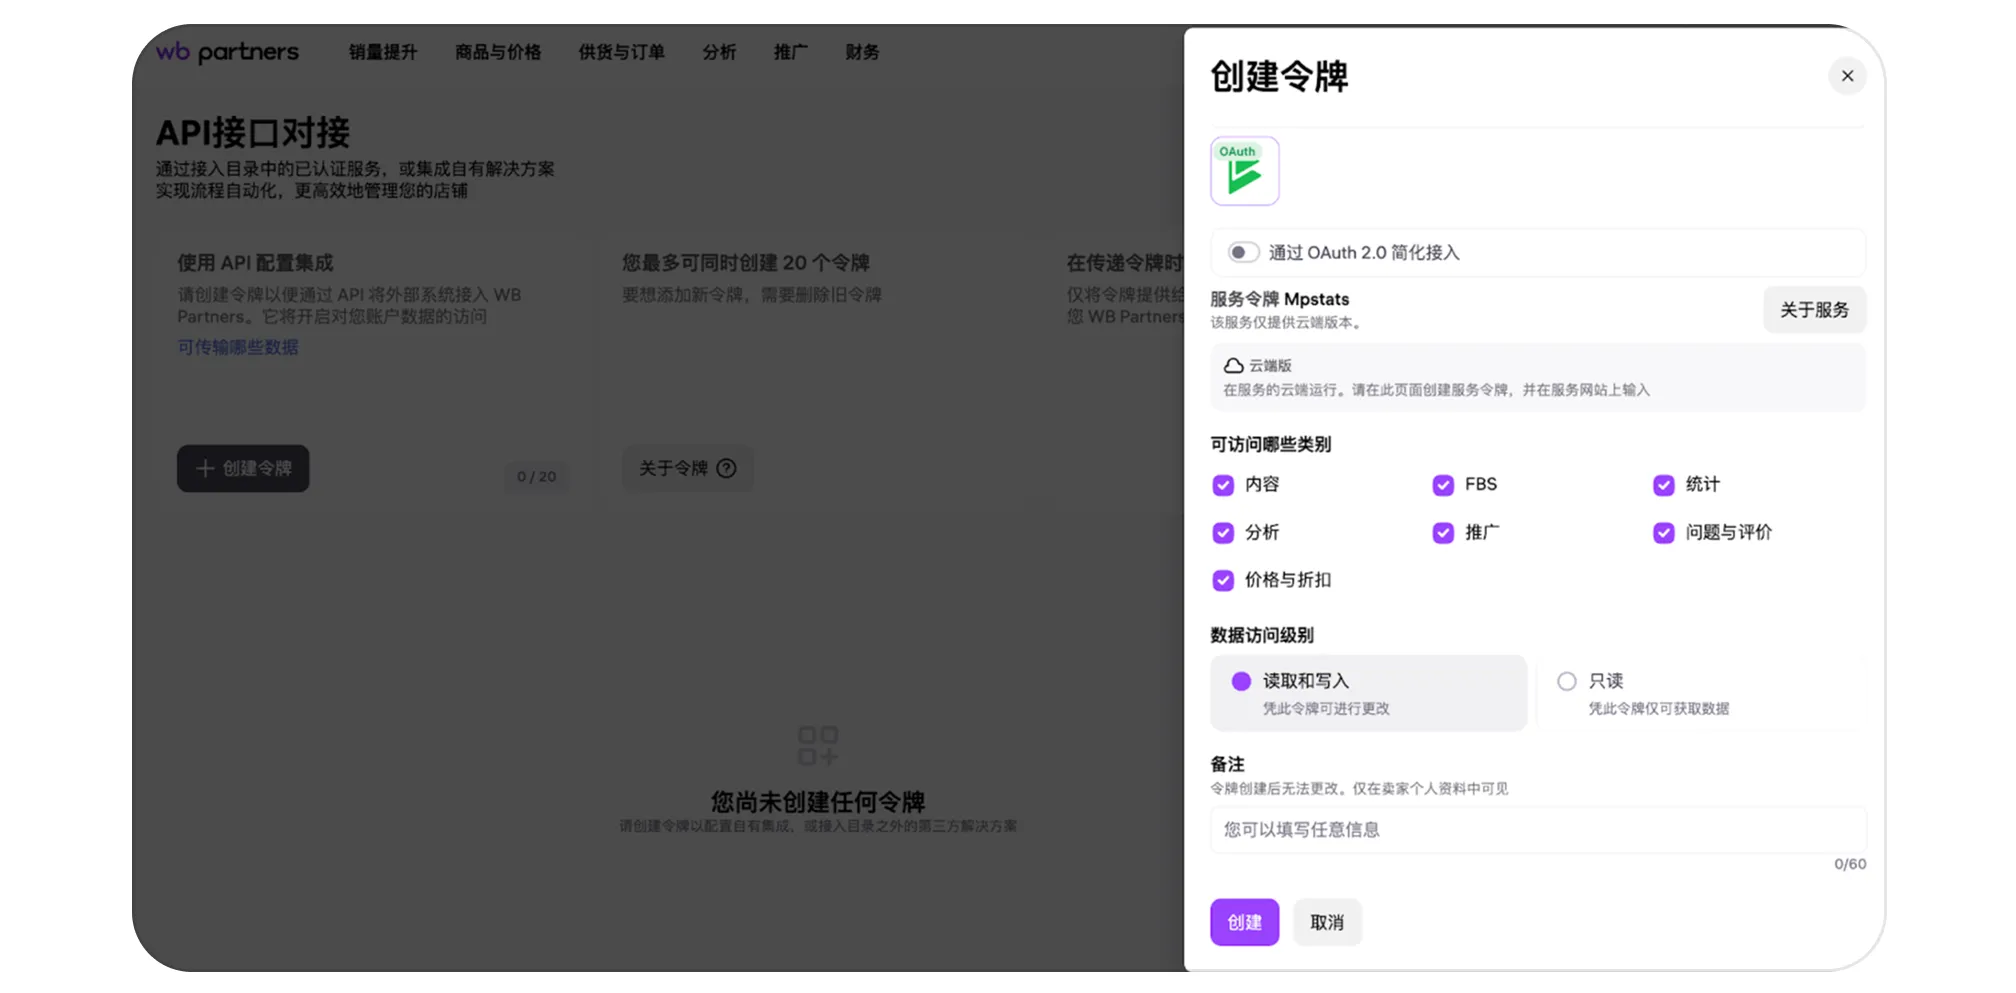Uncheck the 统计 category checkbox

[1663, 485]
